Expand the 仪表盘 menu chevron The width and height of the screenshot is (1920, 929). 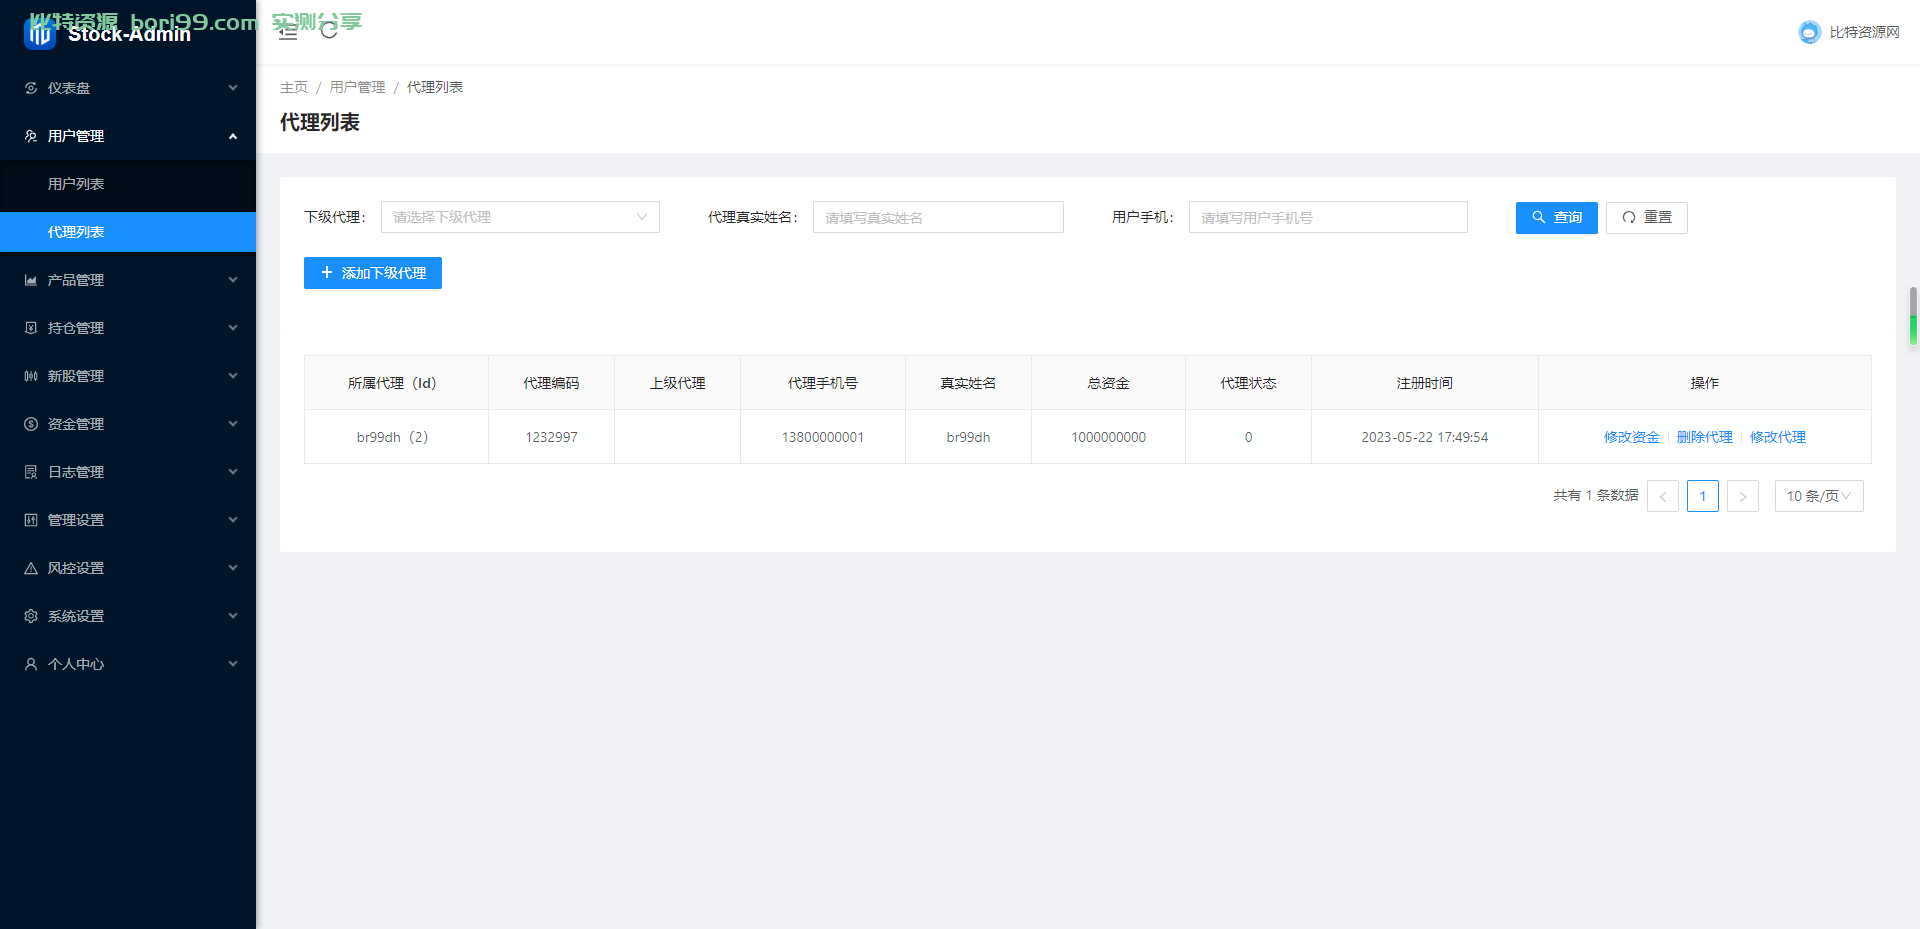233,88
